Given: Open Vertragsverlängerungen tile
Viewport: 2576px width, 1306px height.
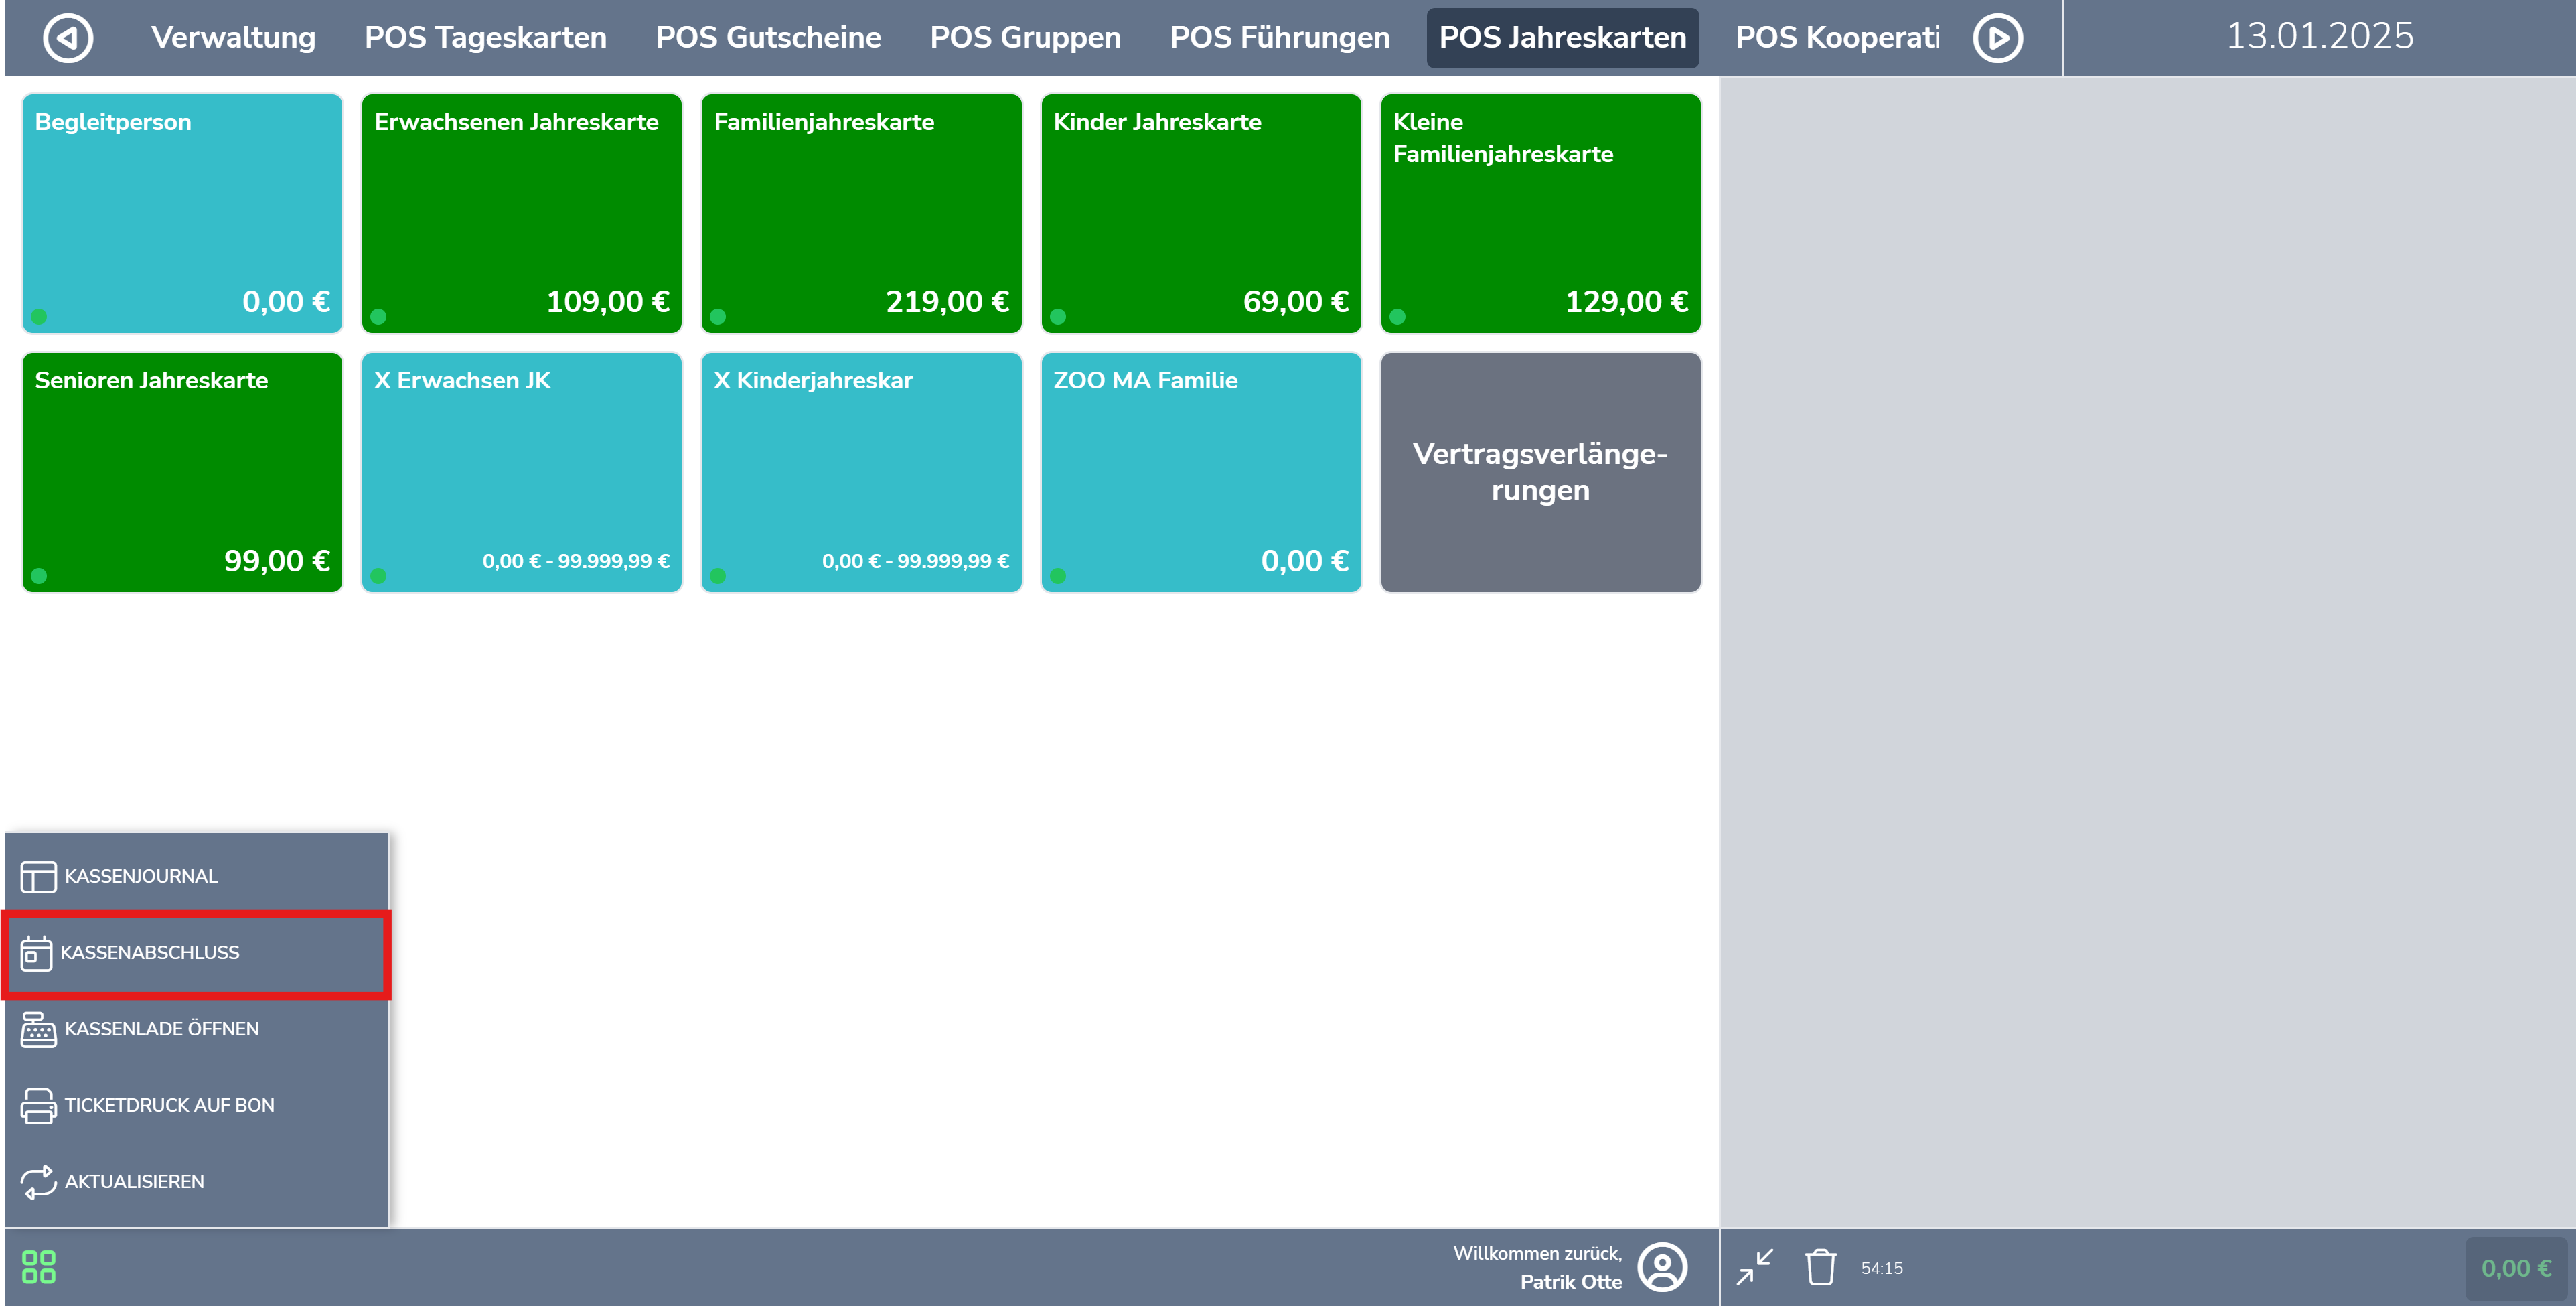Looking at the screenshot, I should point(1540,472).
